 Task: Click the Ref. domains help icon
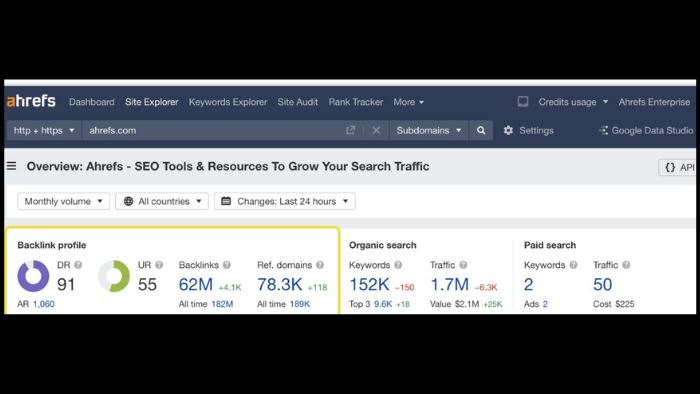coord(320,265)
